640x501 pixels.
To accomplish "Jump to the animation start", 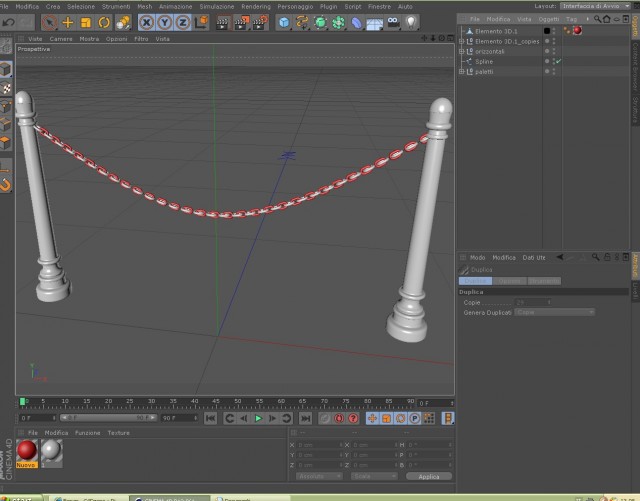I will (x=210, y=418).
